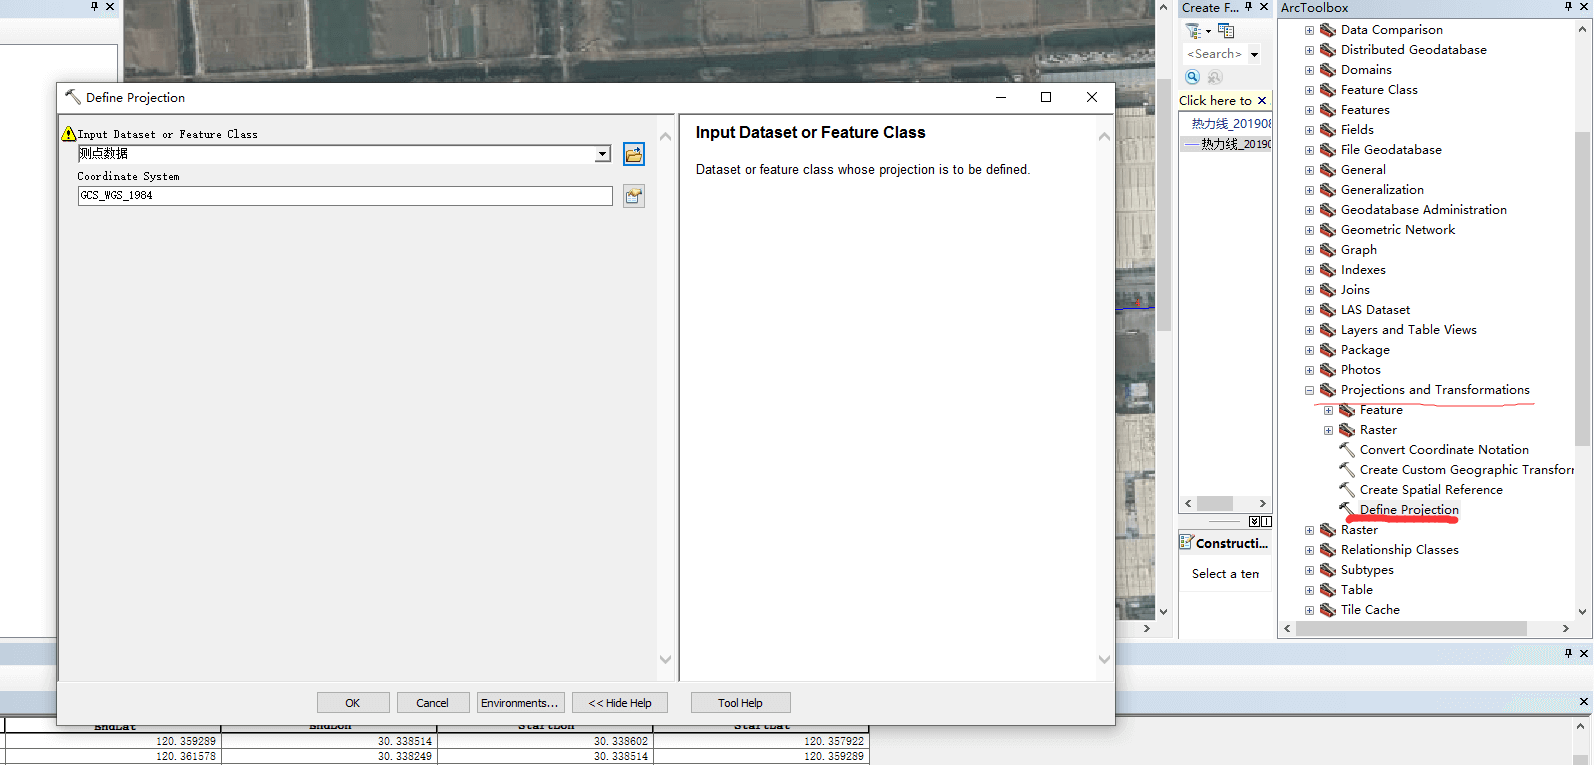This screenshot has width=1594, height=765.
Task: Select Convert Coordinate Notation tool
Action: tap(1443, 450)
